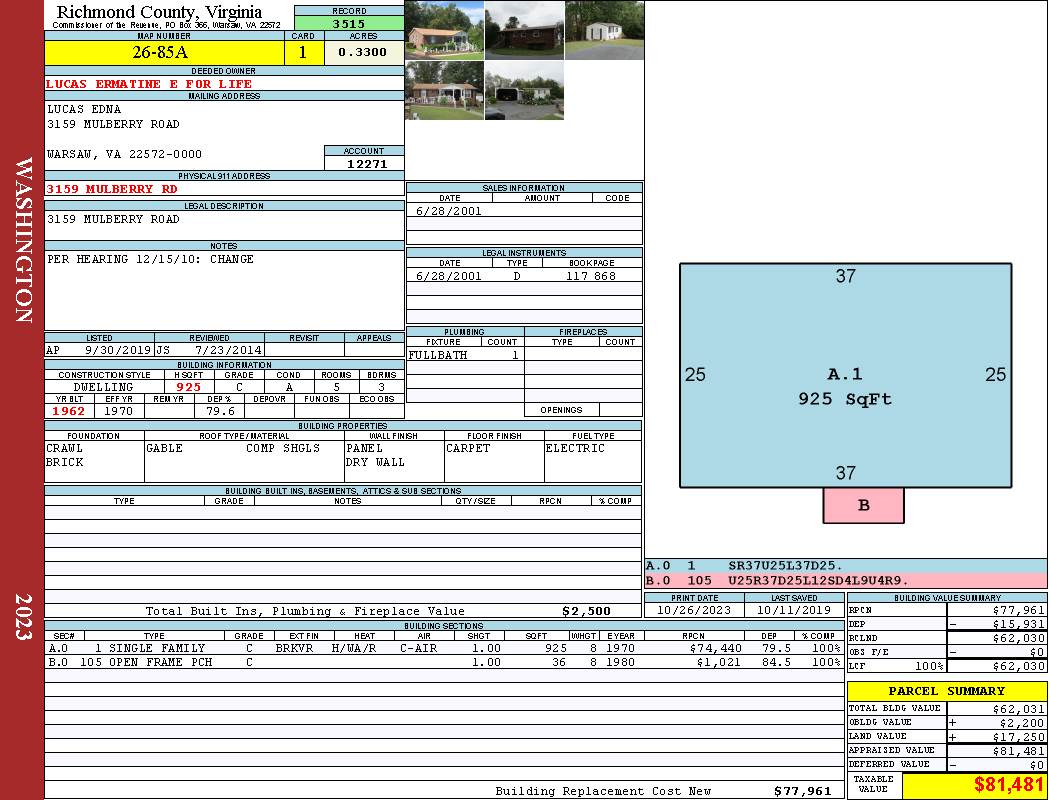Select the A.0 Single Family building section row
The width and height of the screenshot is (1050, 800).
(442, 648)
